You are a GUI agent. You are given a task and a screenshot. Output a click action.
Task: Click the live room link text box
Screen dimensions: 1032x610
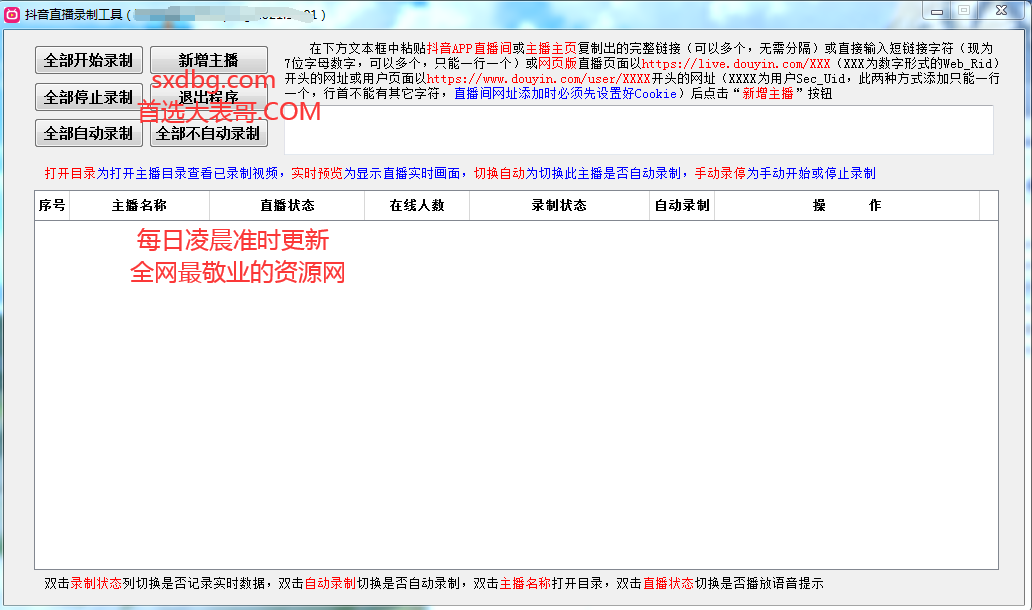pos(638,130)
